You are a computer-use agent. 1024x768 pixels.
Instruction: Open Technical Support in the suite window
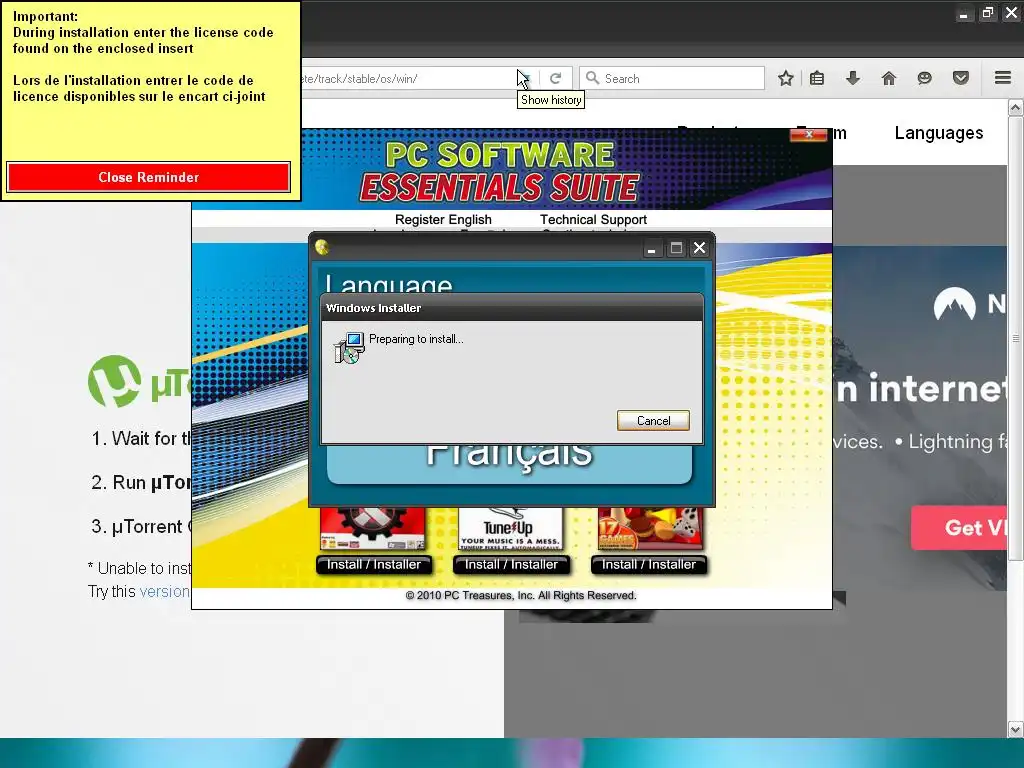(593, 219)
